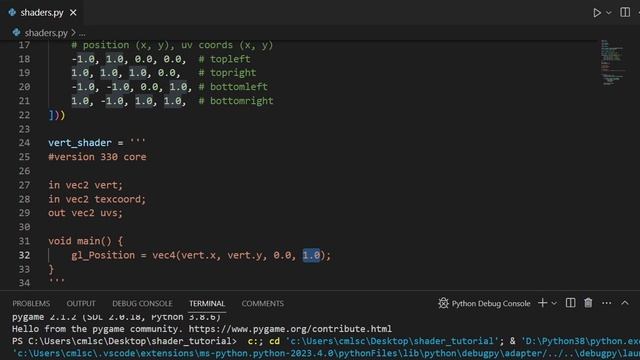
Task: Select the shaders.py editor tab
Action: click(x=42, y=13)
